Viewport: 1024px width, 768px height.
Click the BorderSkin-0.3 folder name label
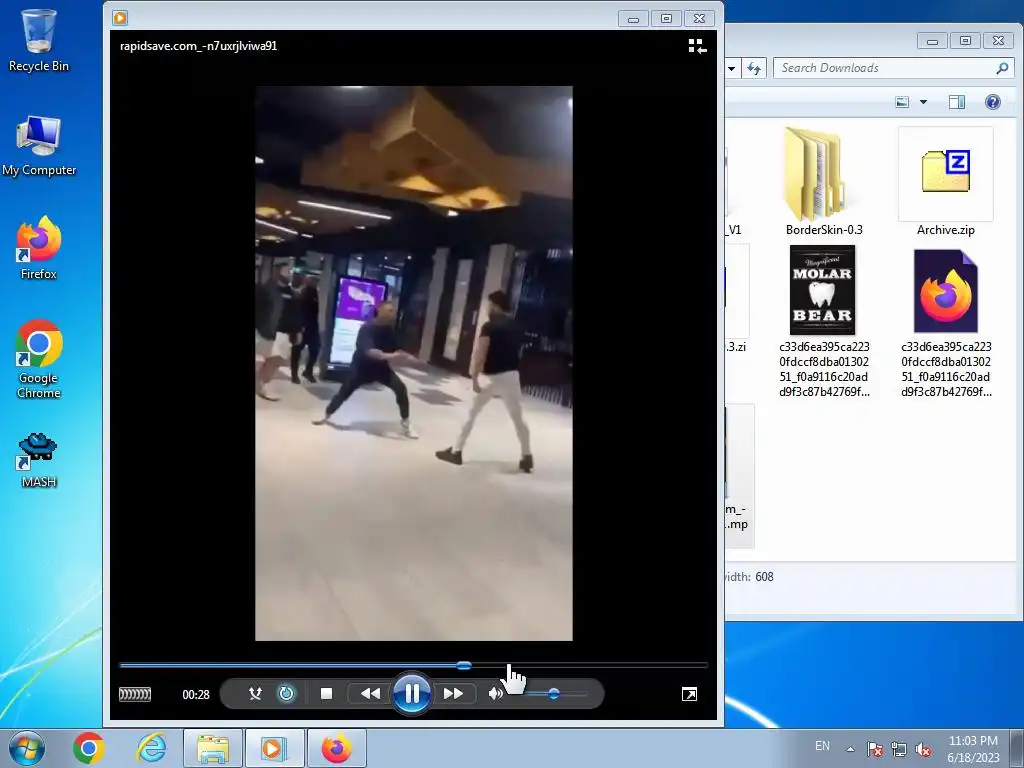pyautogui.click(x=824, y=230)
